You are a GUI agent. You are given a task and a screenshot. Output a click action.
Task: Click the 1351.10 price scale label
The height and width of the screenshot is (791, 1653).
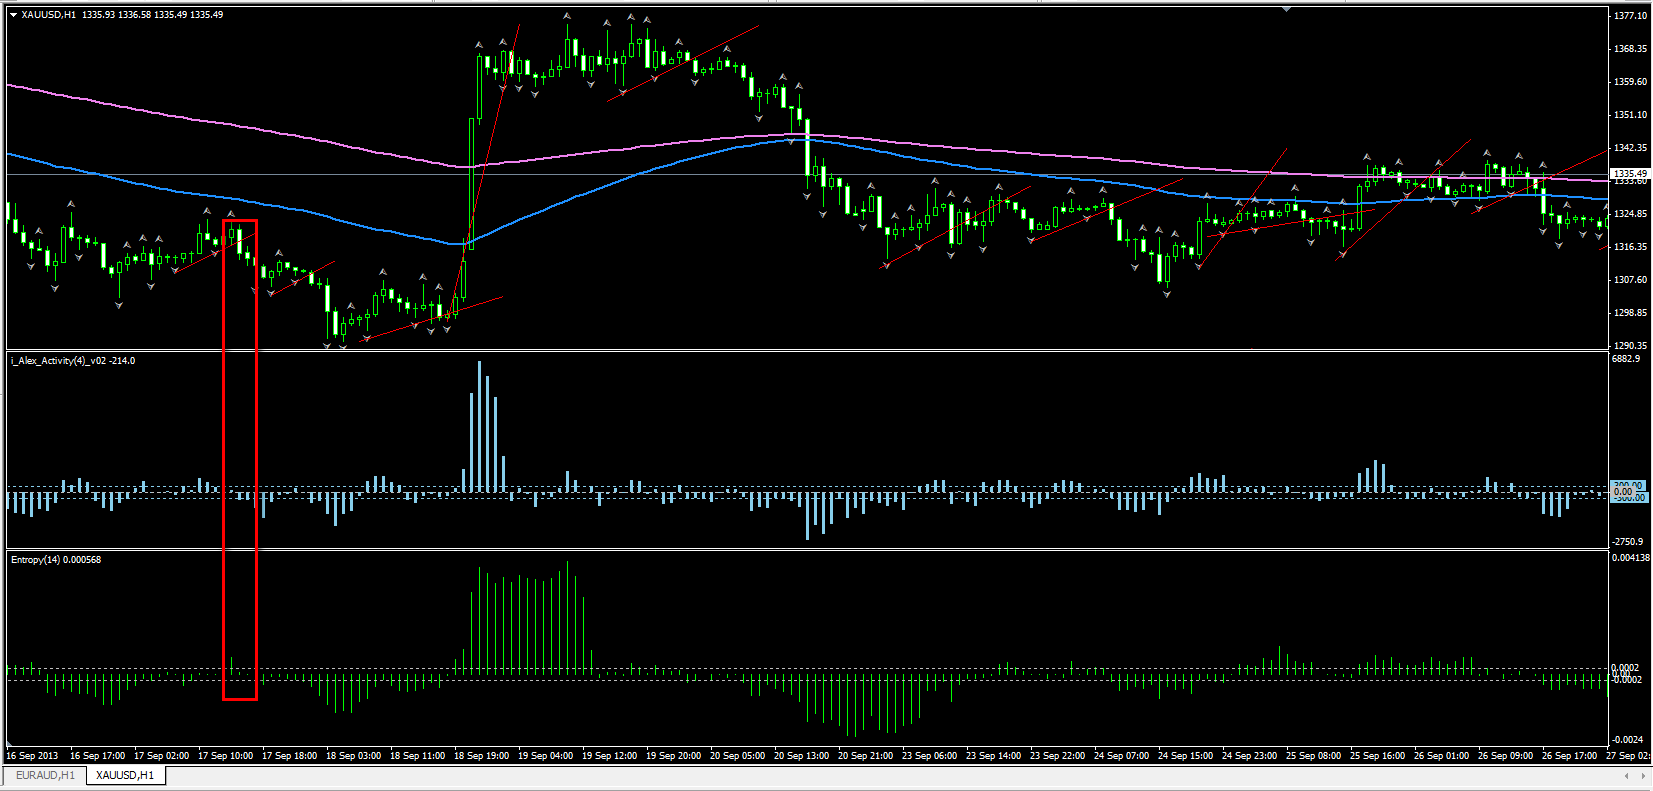click(1630, 115)
